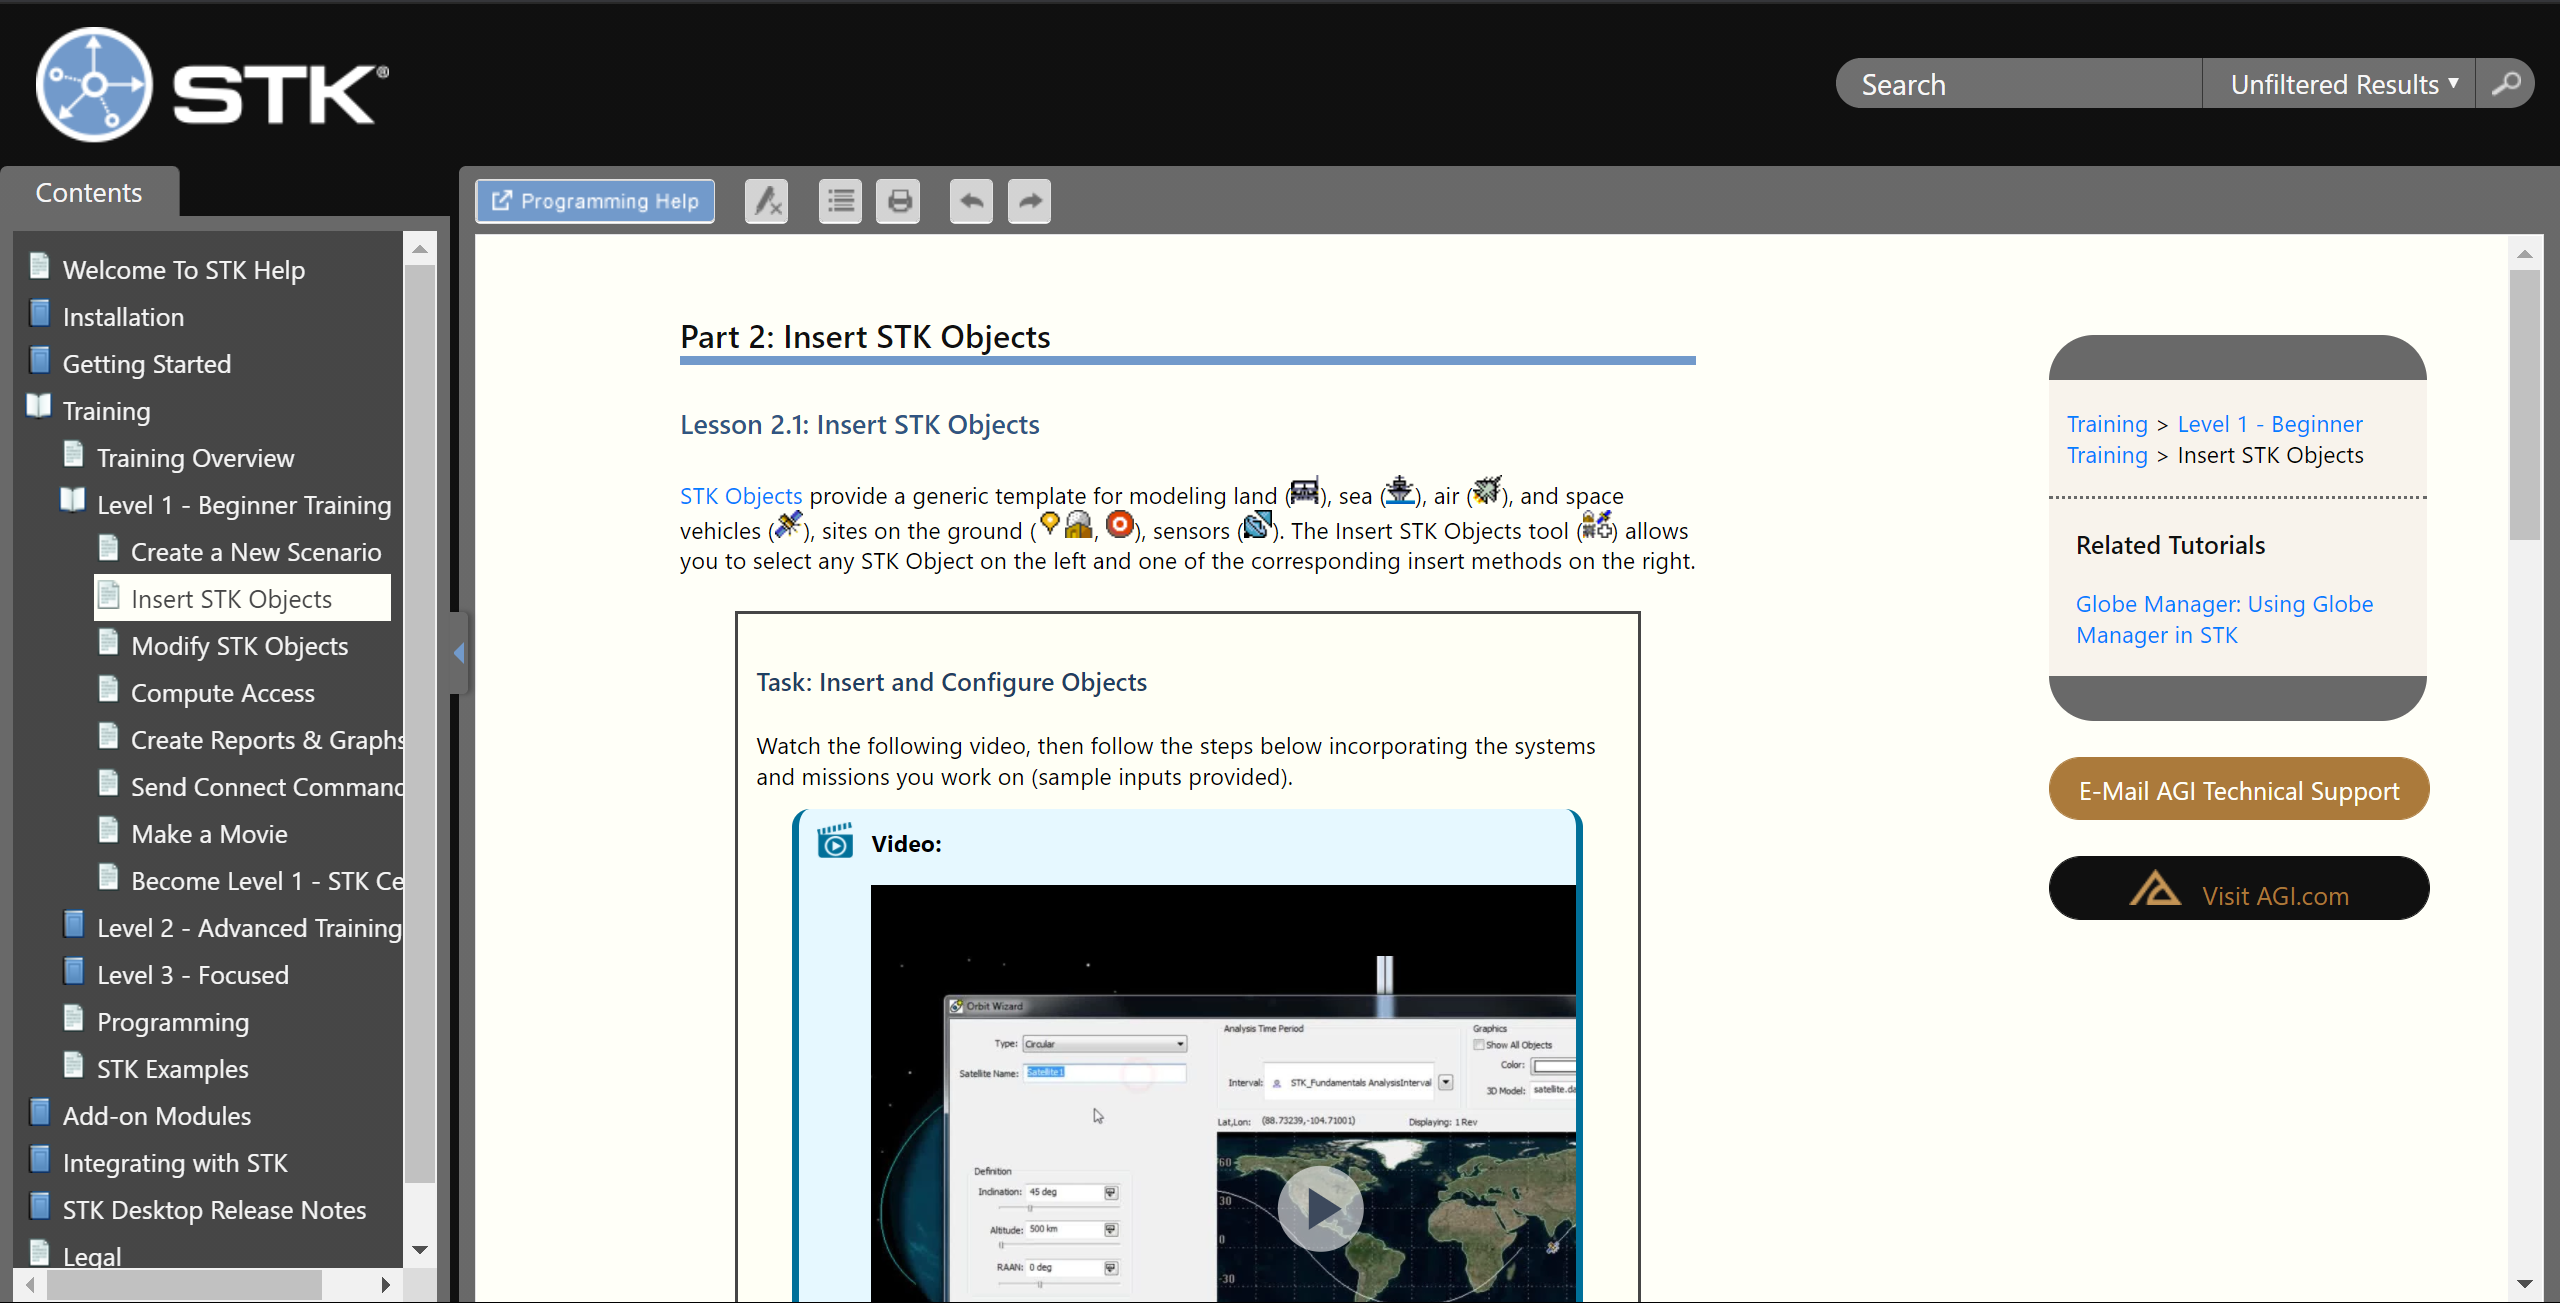Screen dimensions: 2560x1303
Task: Expand the Add-on Modules book
Action: coord(157,1116)
